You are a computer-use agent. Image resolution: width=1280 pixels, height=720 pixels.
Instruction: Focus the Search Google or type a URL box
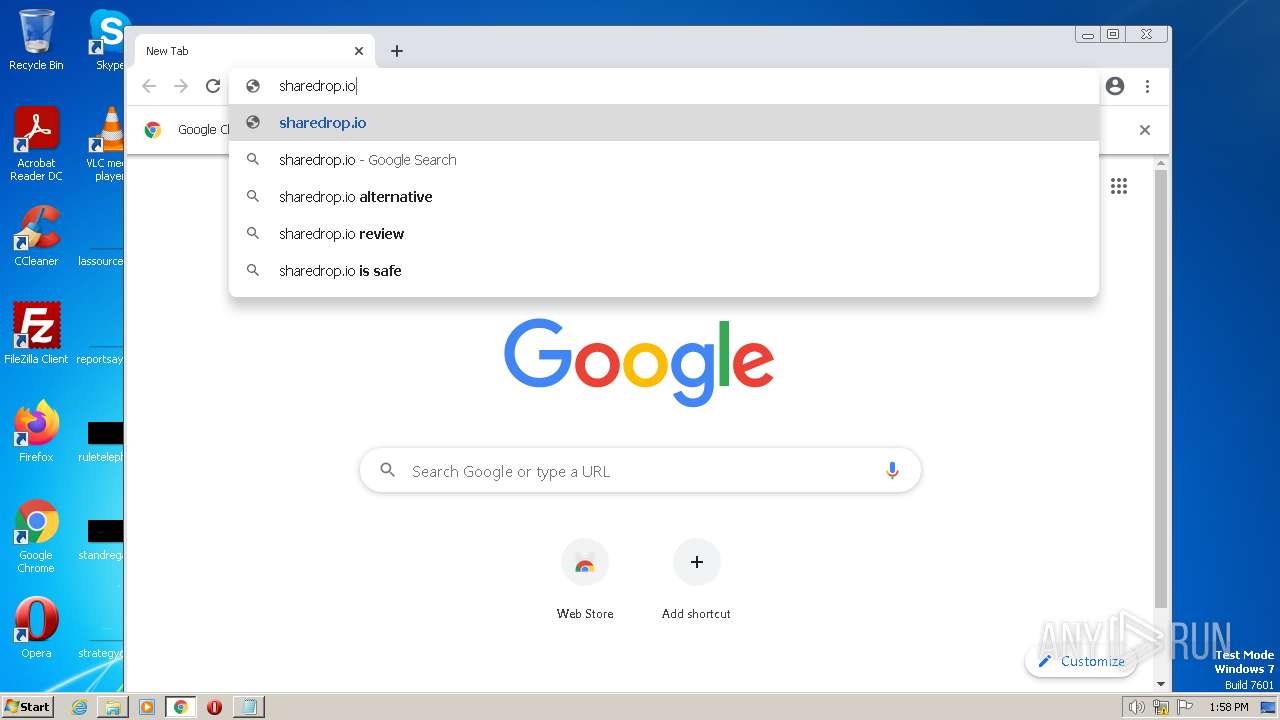[640, 471]
